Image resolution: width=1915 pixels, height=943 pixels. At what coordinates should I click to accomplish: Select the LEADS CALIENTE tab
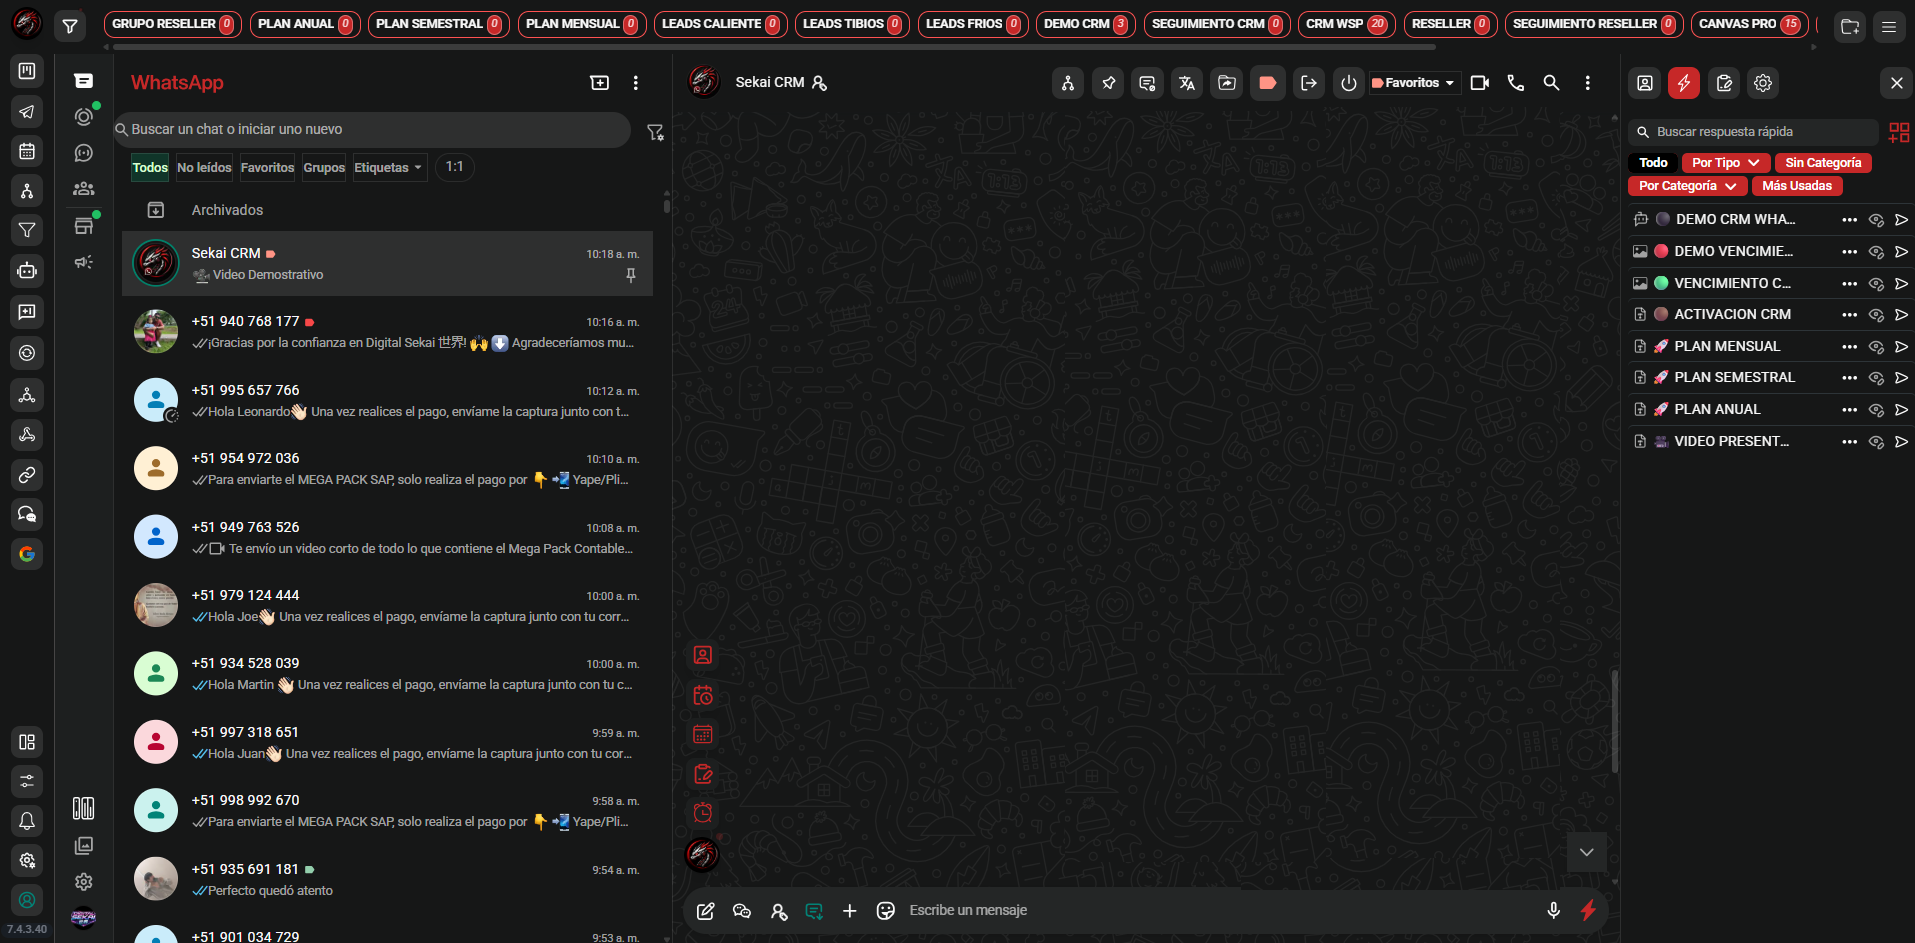[720, 24]
